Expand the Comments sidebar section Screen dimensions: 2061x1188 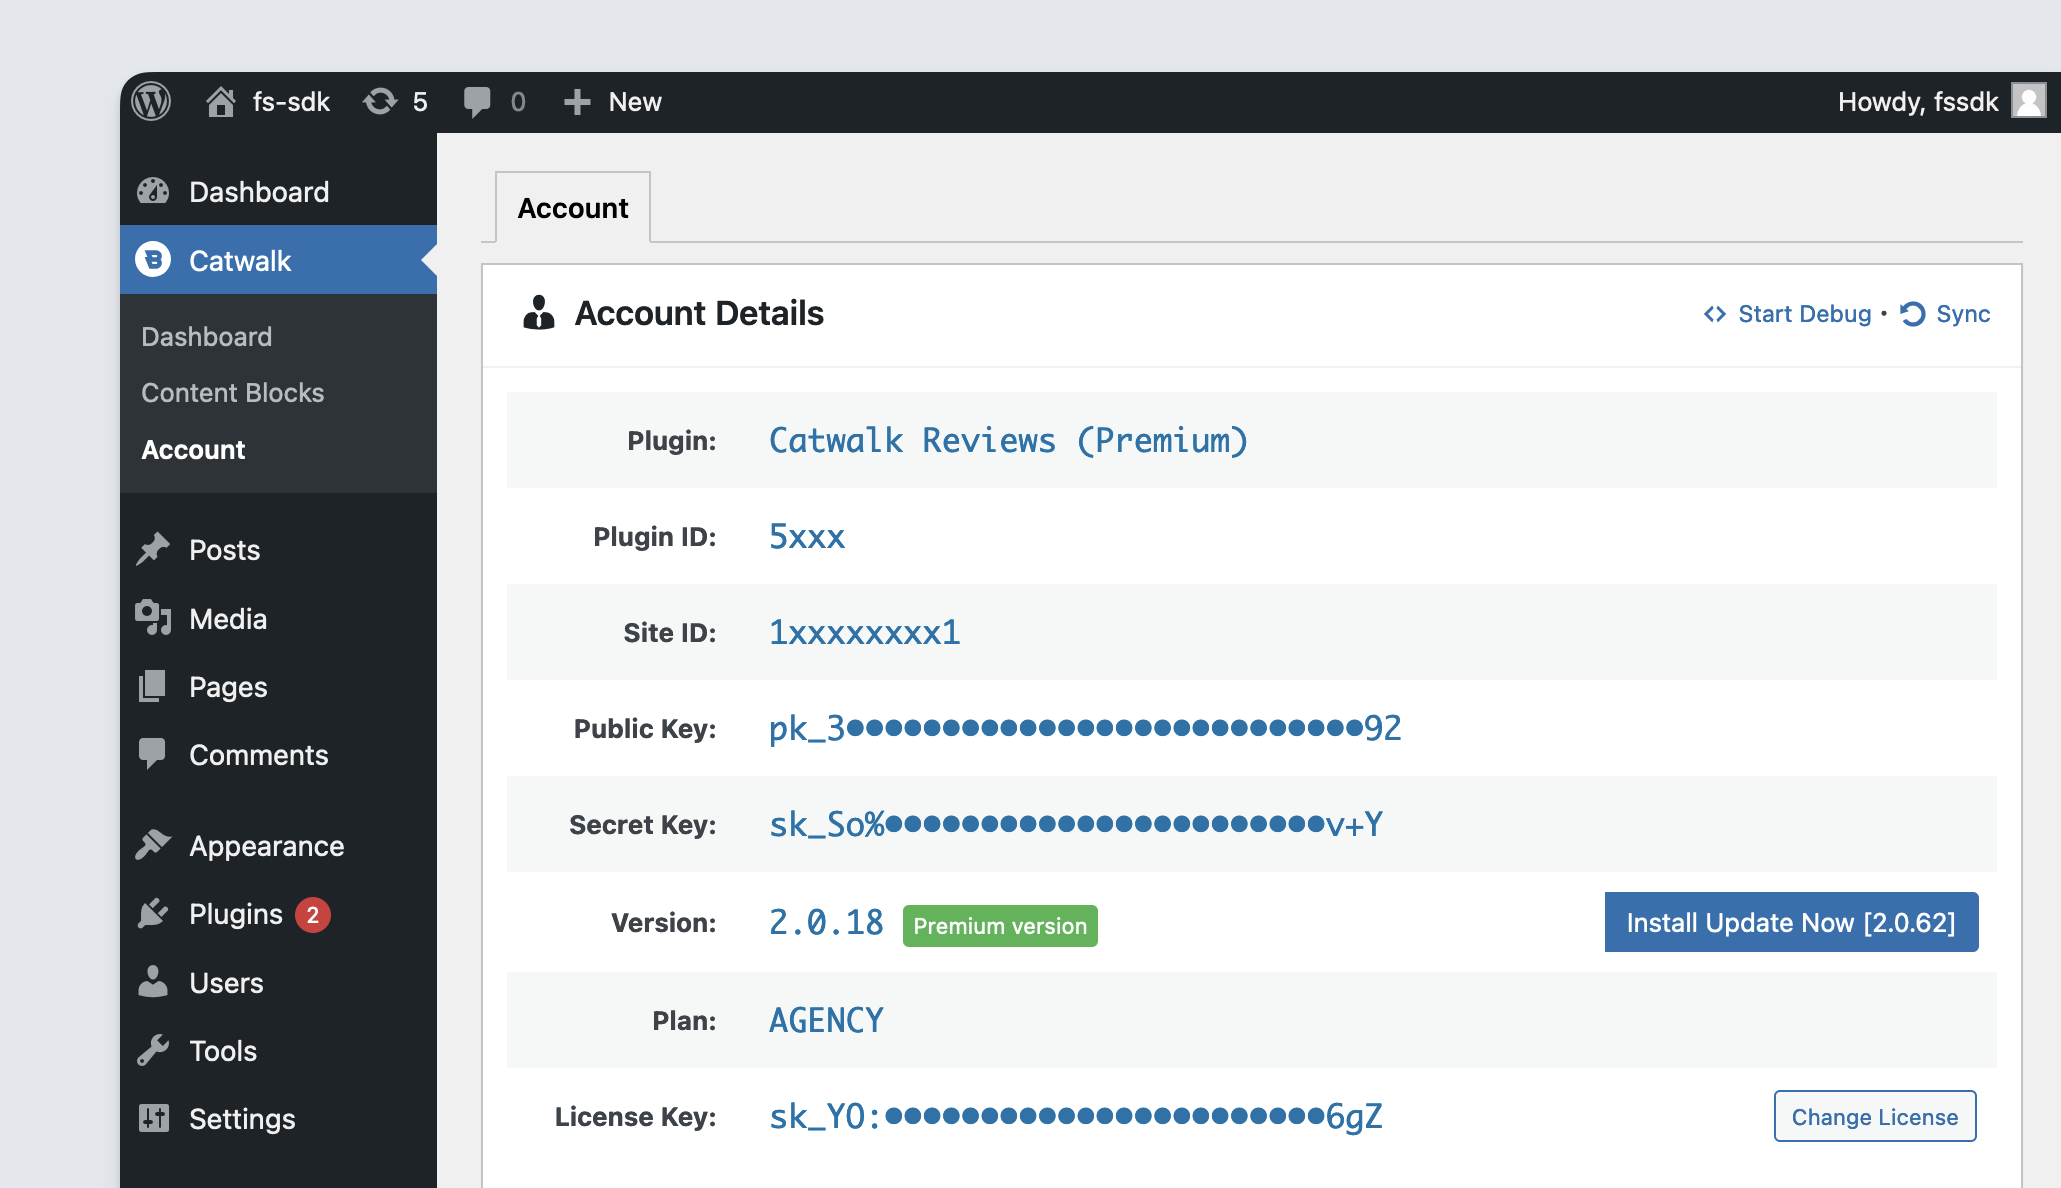[258, 755]
